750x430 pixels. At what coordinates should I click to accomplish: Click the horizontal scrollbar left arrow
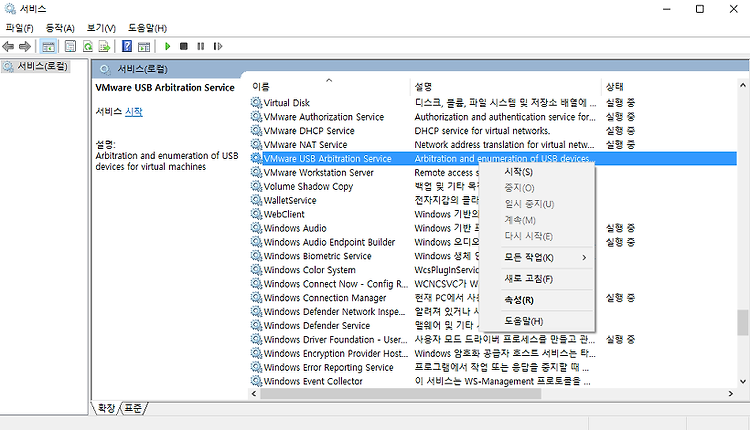[254, 394]
